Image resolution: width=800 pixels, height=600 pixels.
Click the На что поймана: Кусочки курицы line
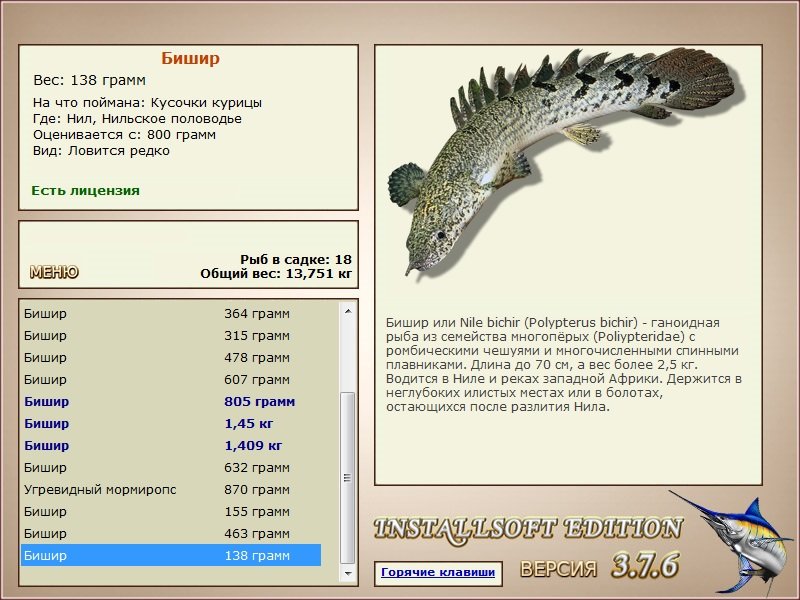coord(147,103)
